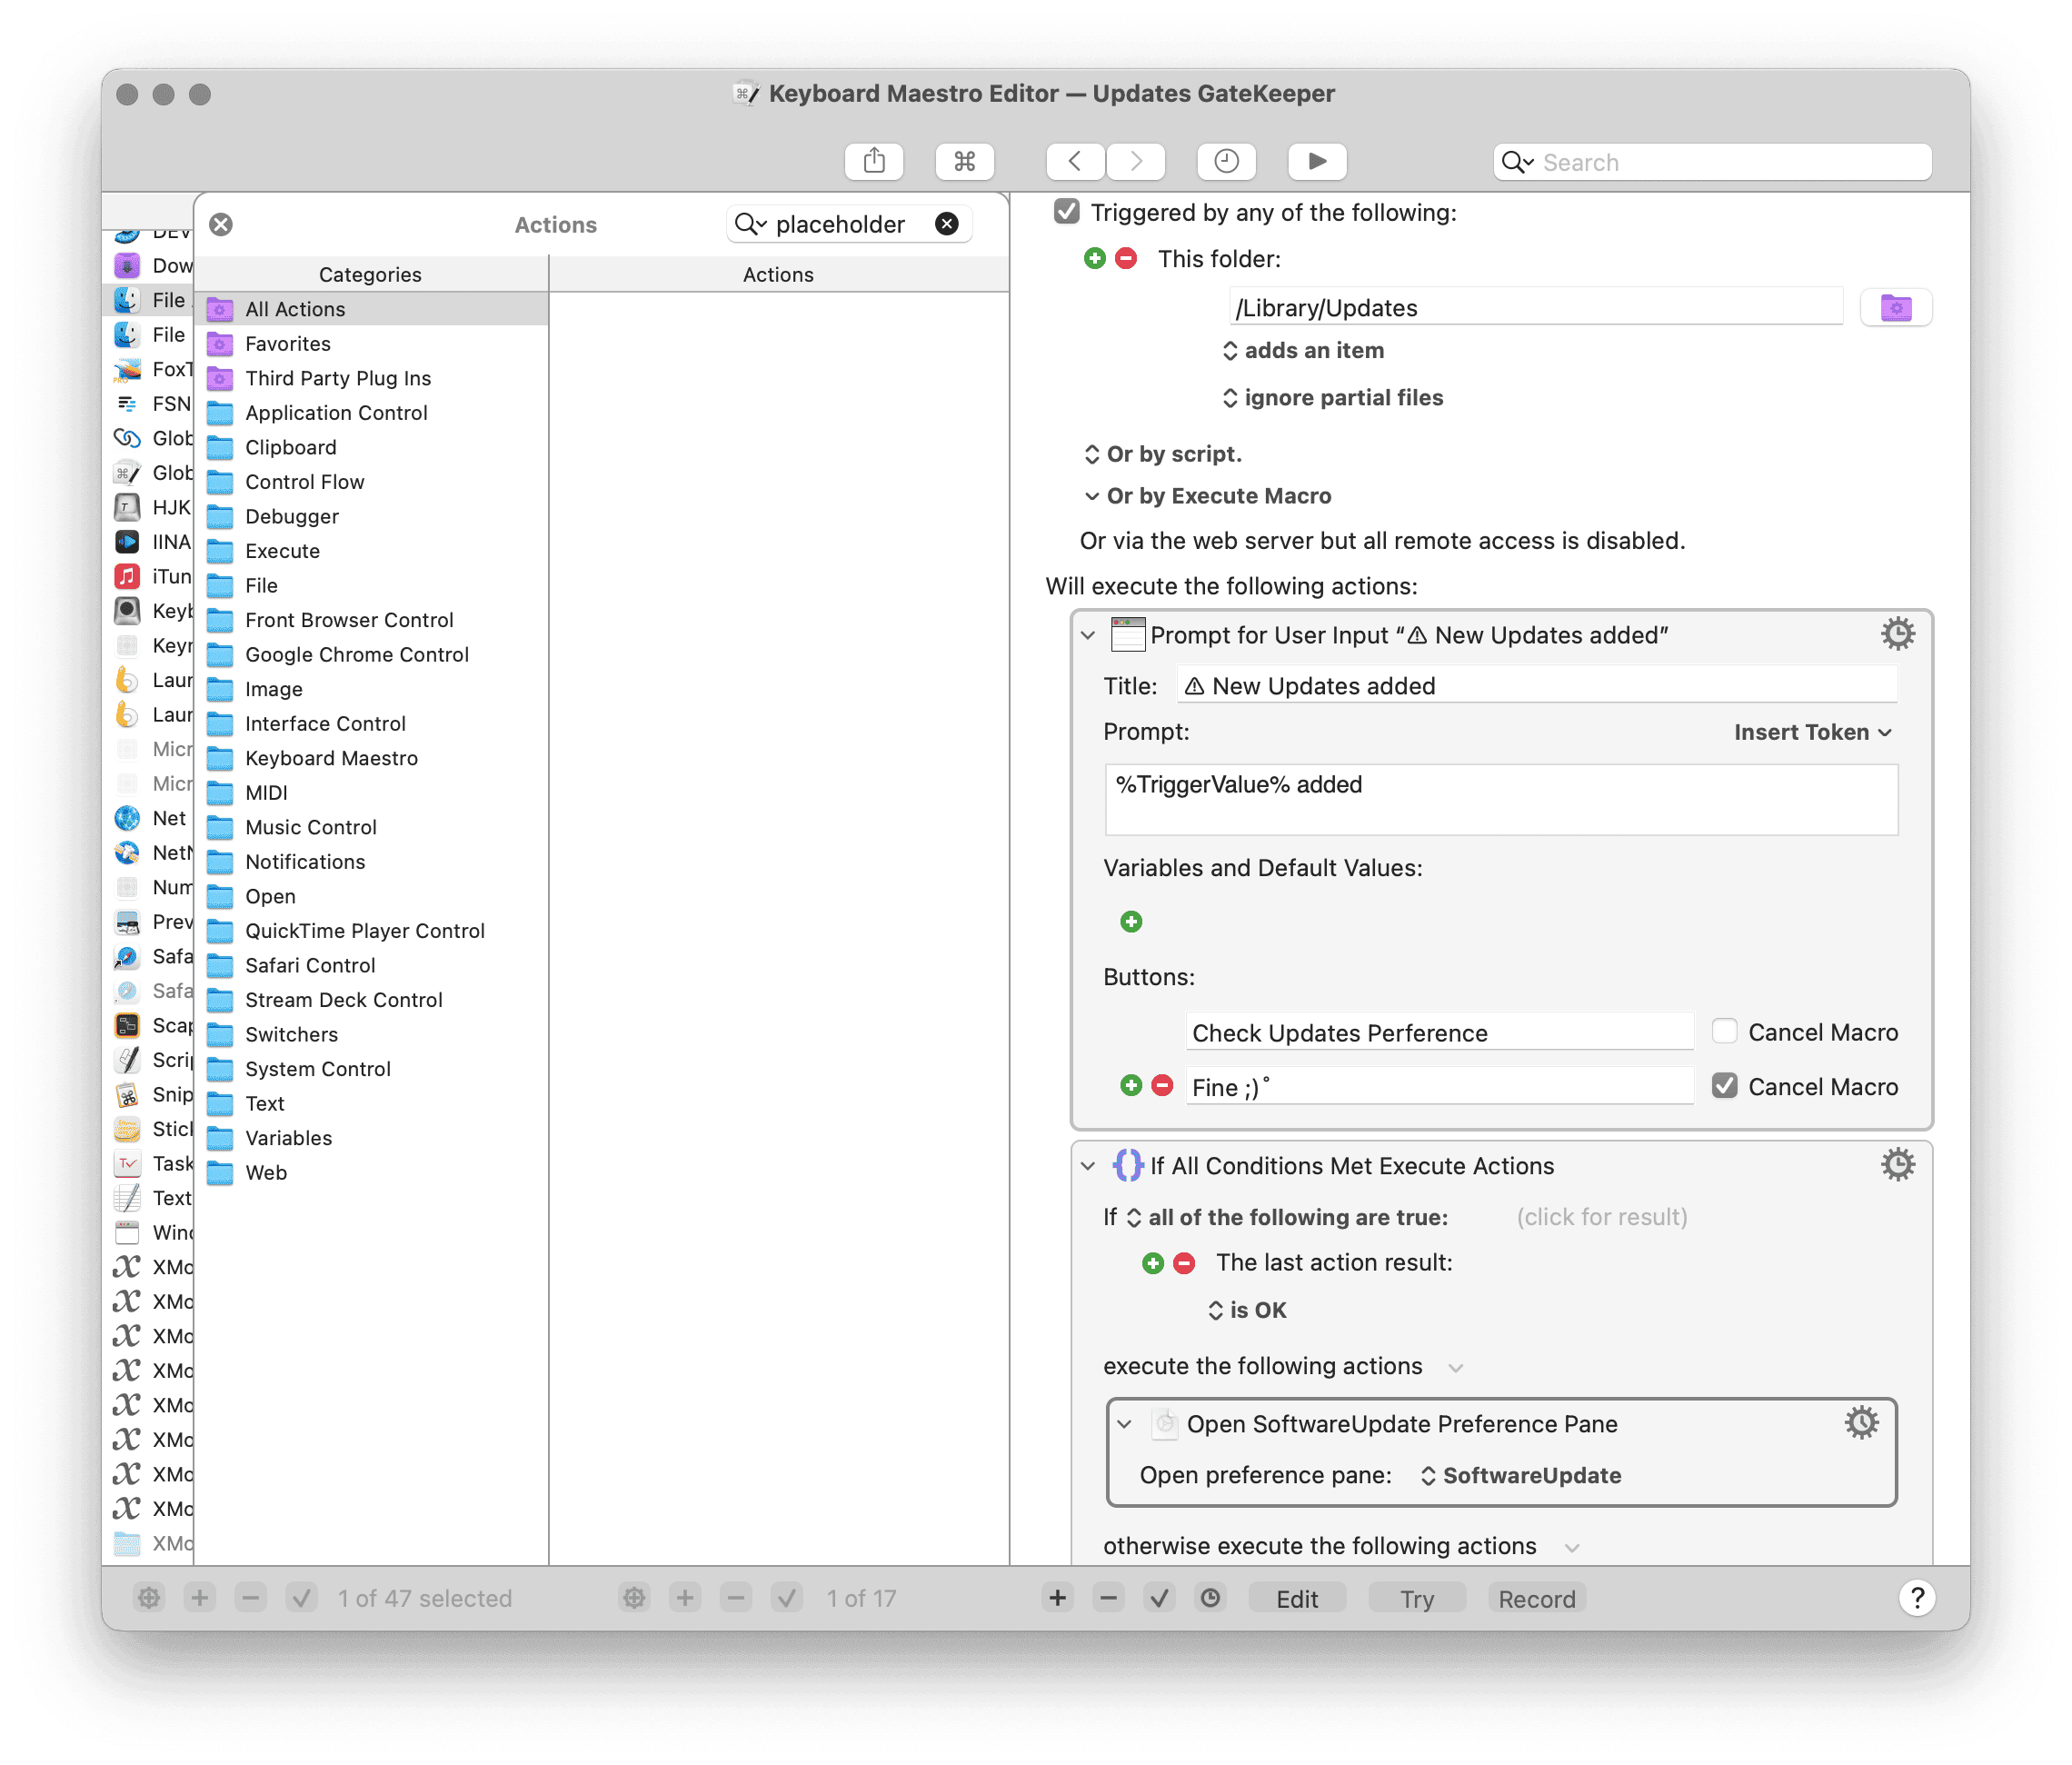Collapse the If All Conditions Met action
The width and height of the screenshot is (2072, 1765).
click(1088, 1166)
